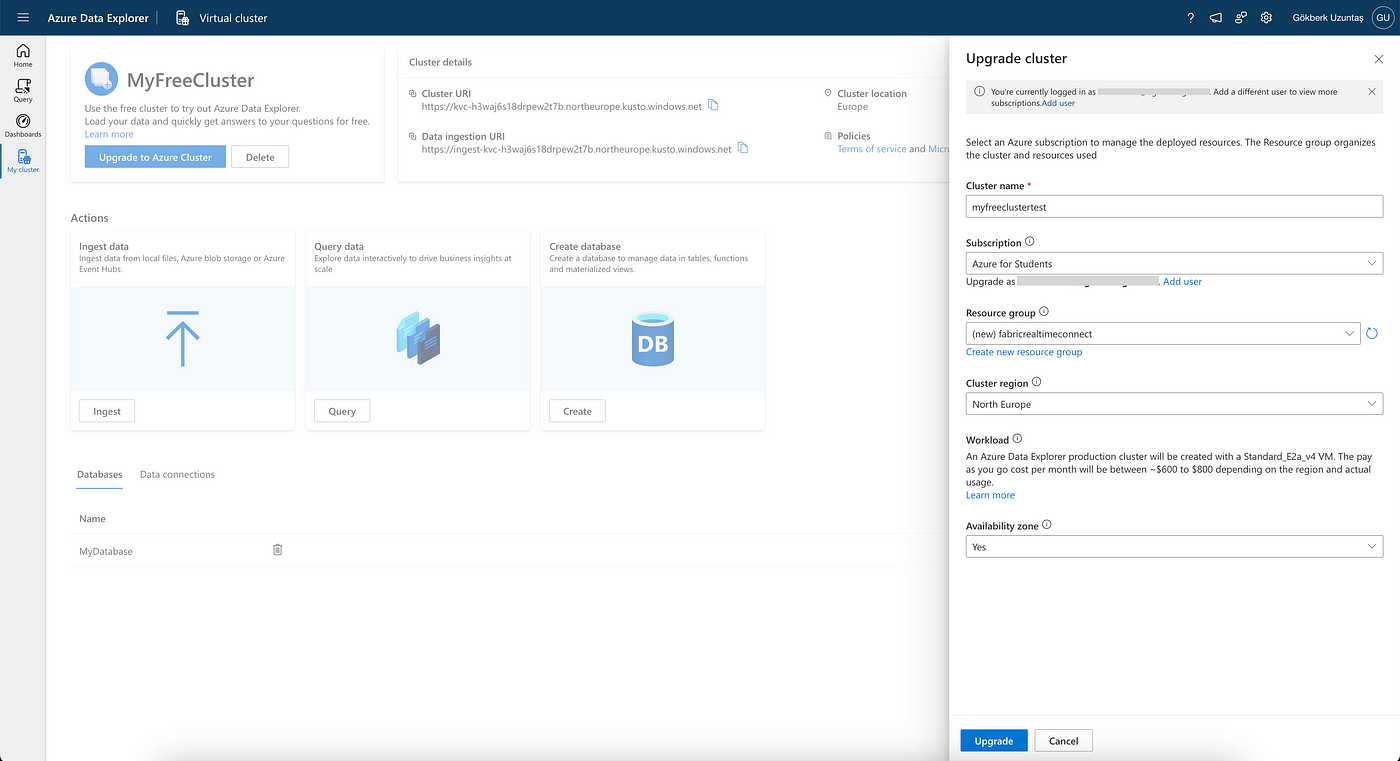Click the Query button in Actions
Viewport: 1400px width, 761px height.
pyautogui.click(x=342, y=411)
